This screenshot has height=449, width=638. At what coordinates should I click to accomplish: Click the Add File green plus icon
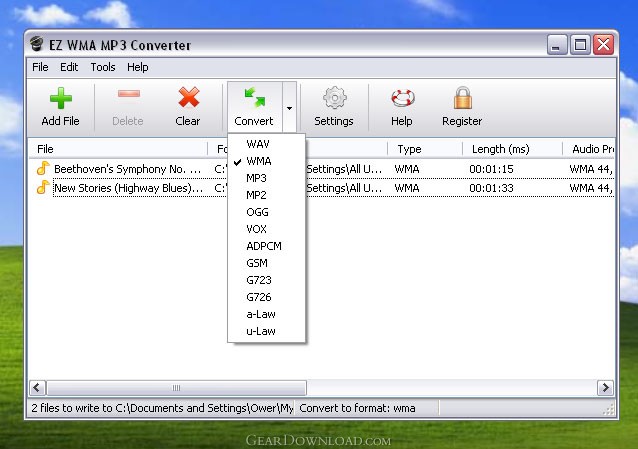[61, 98]
